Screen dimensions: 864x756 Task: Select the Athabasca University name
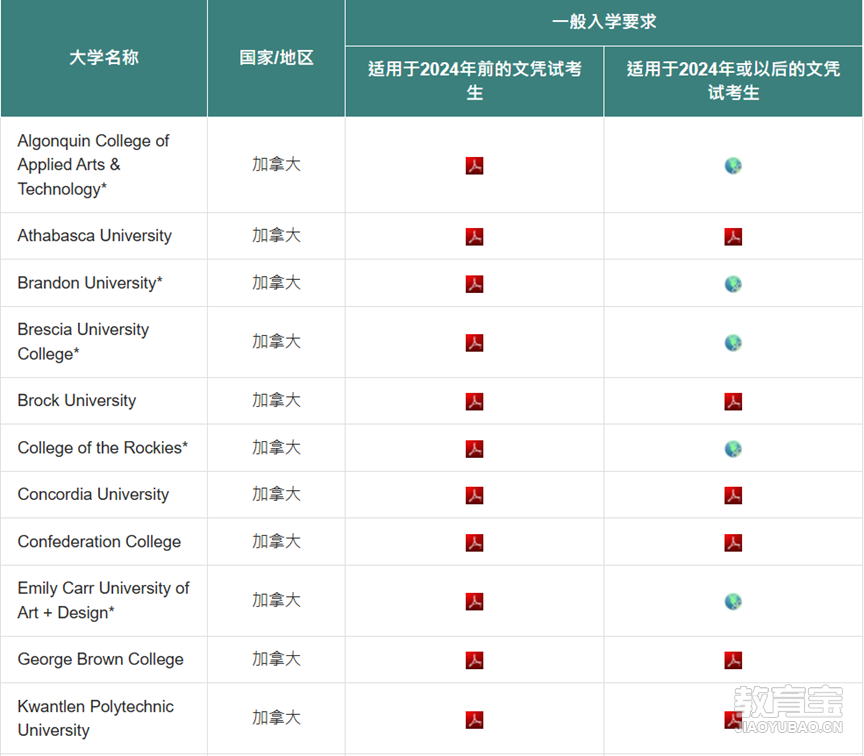click(x=94, y=236)
